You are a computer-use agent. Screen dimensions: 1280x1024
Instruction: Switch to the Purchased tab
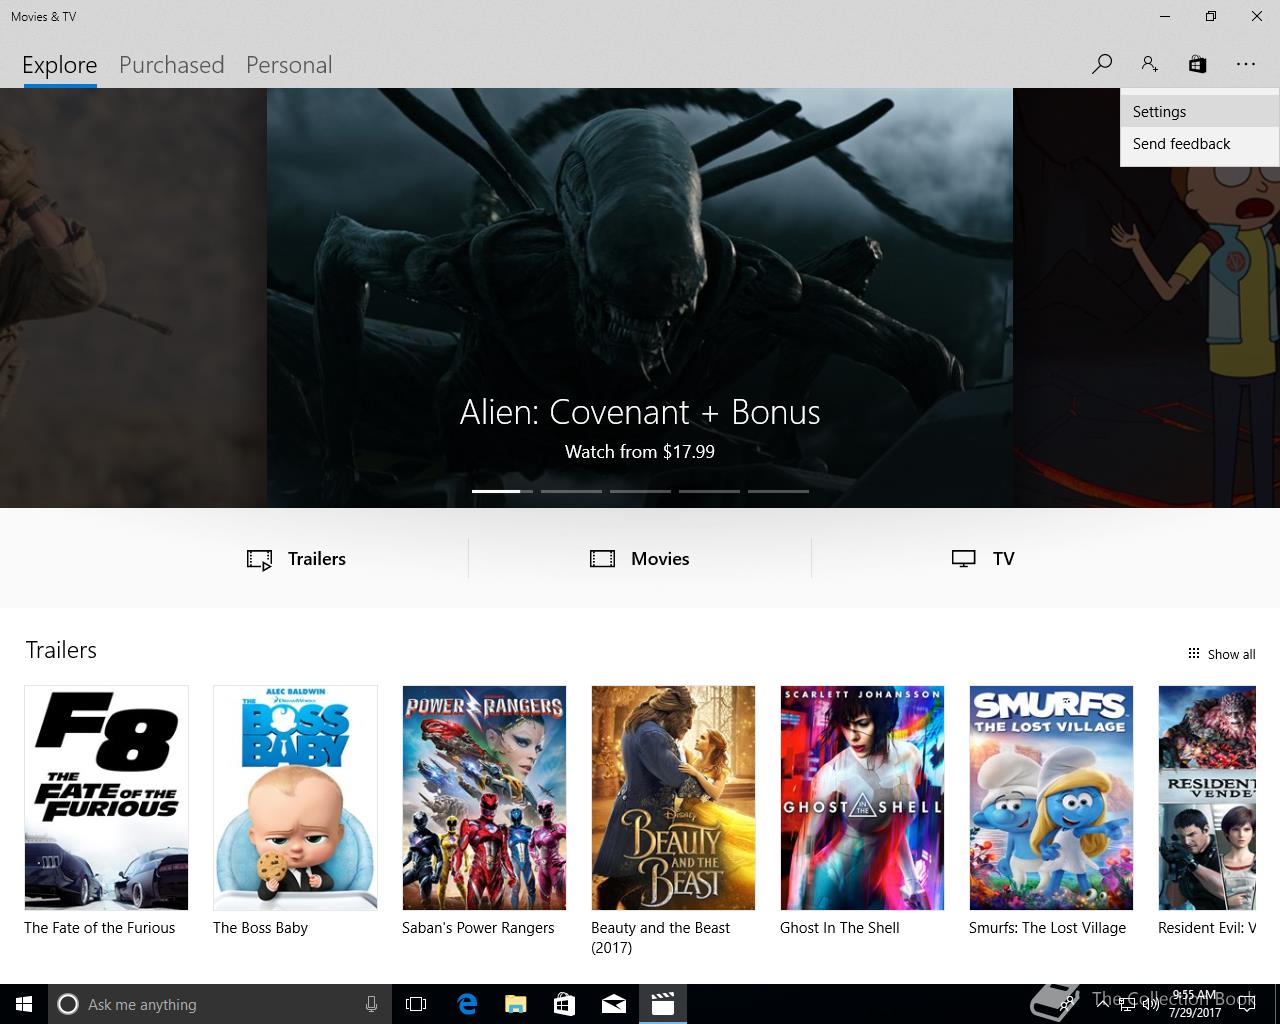(171, 65)
